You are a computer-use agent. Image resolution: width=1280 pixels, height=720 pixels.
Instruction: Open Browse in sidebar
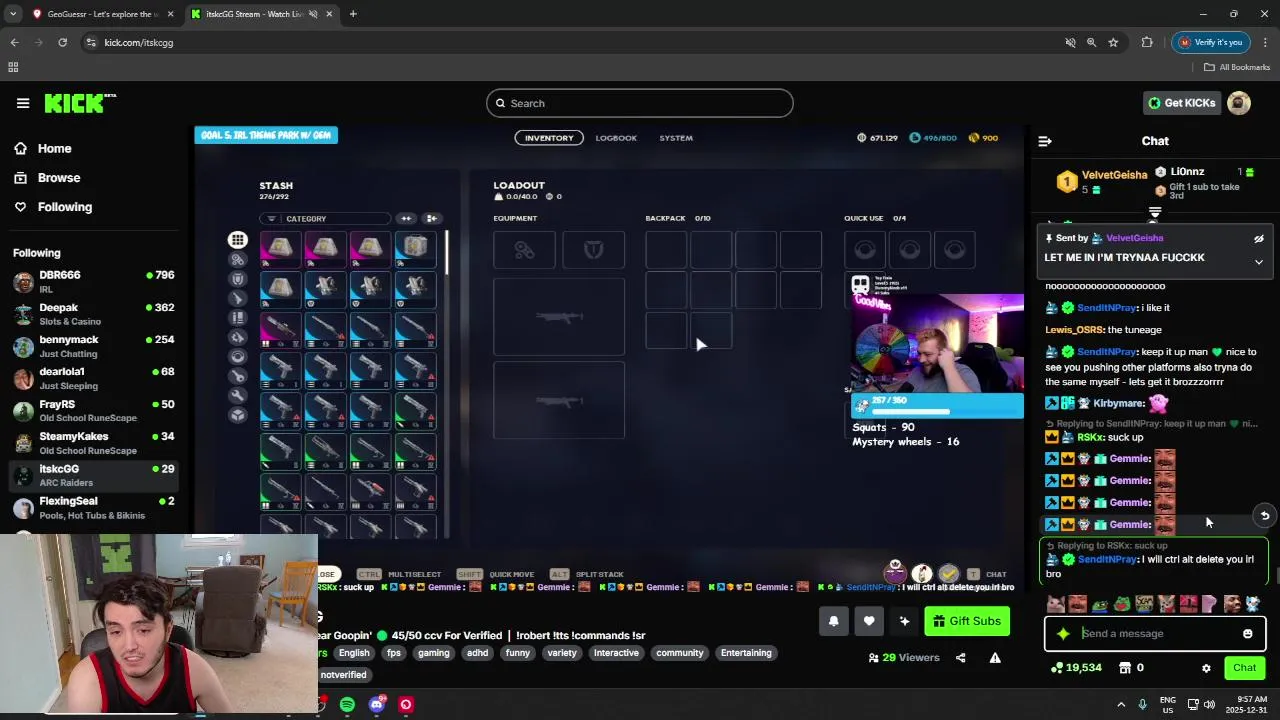58,177
